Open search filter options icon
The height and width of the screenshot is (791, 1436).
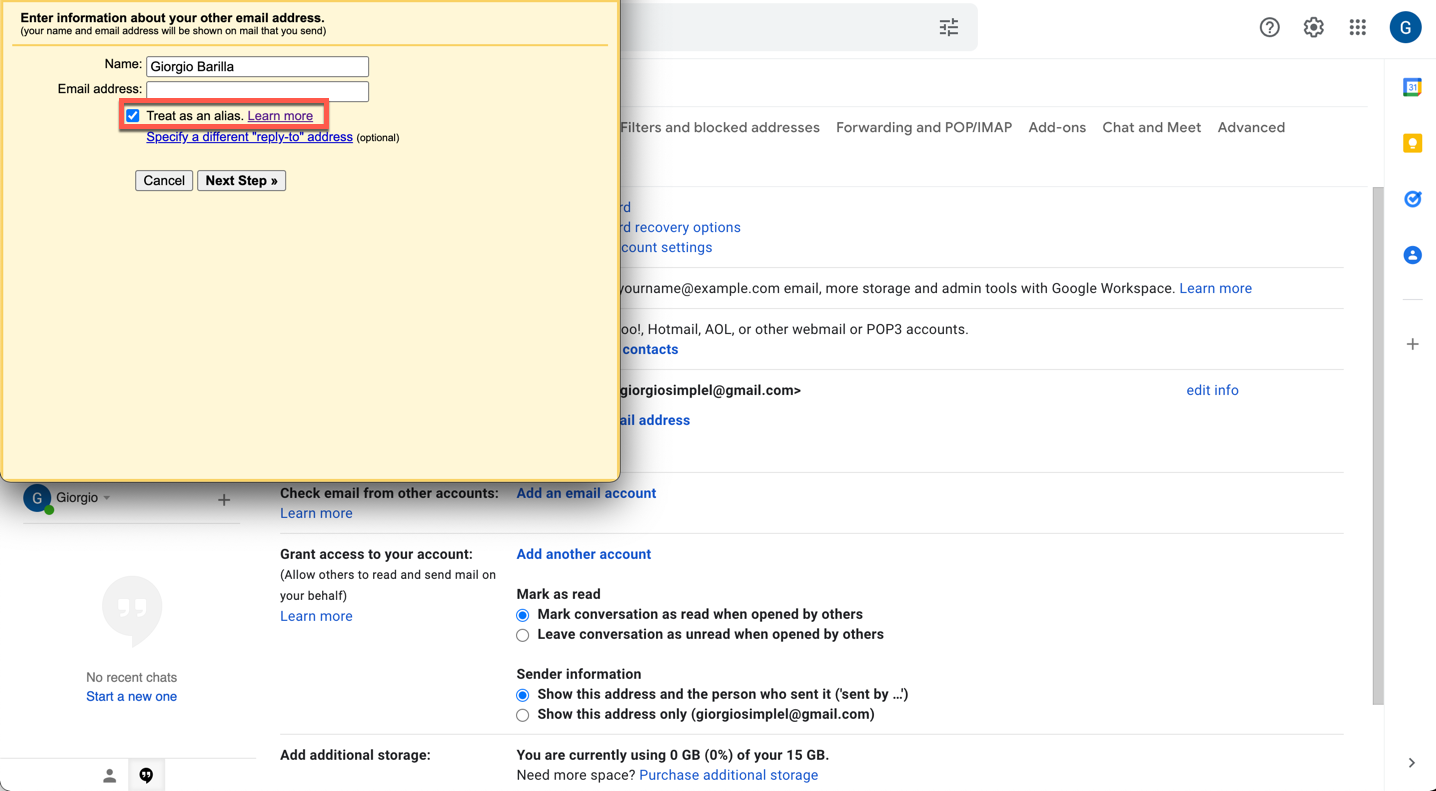click(949, 27)
